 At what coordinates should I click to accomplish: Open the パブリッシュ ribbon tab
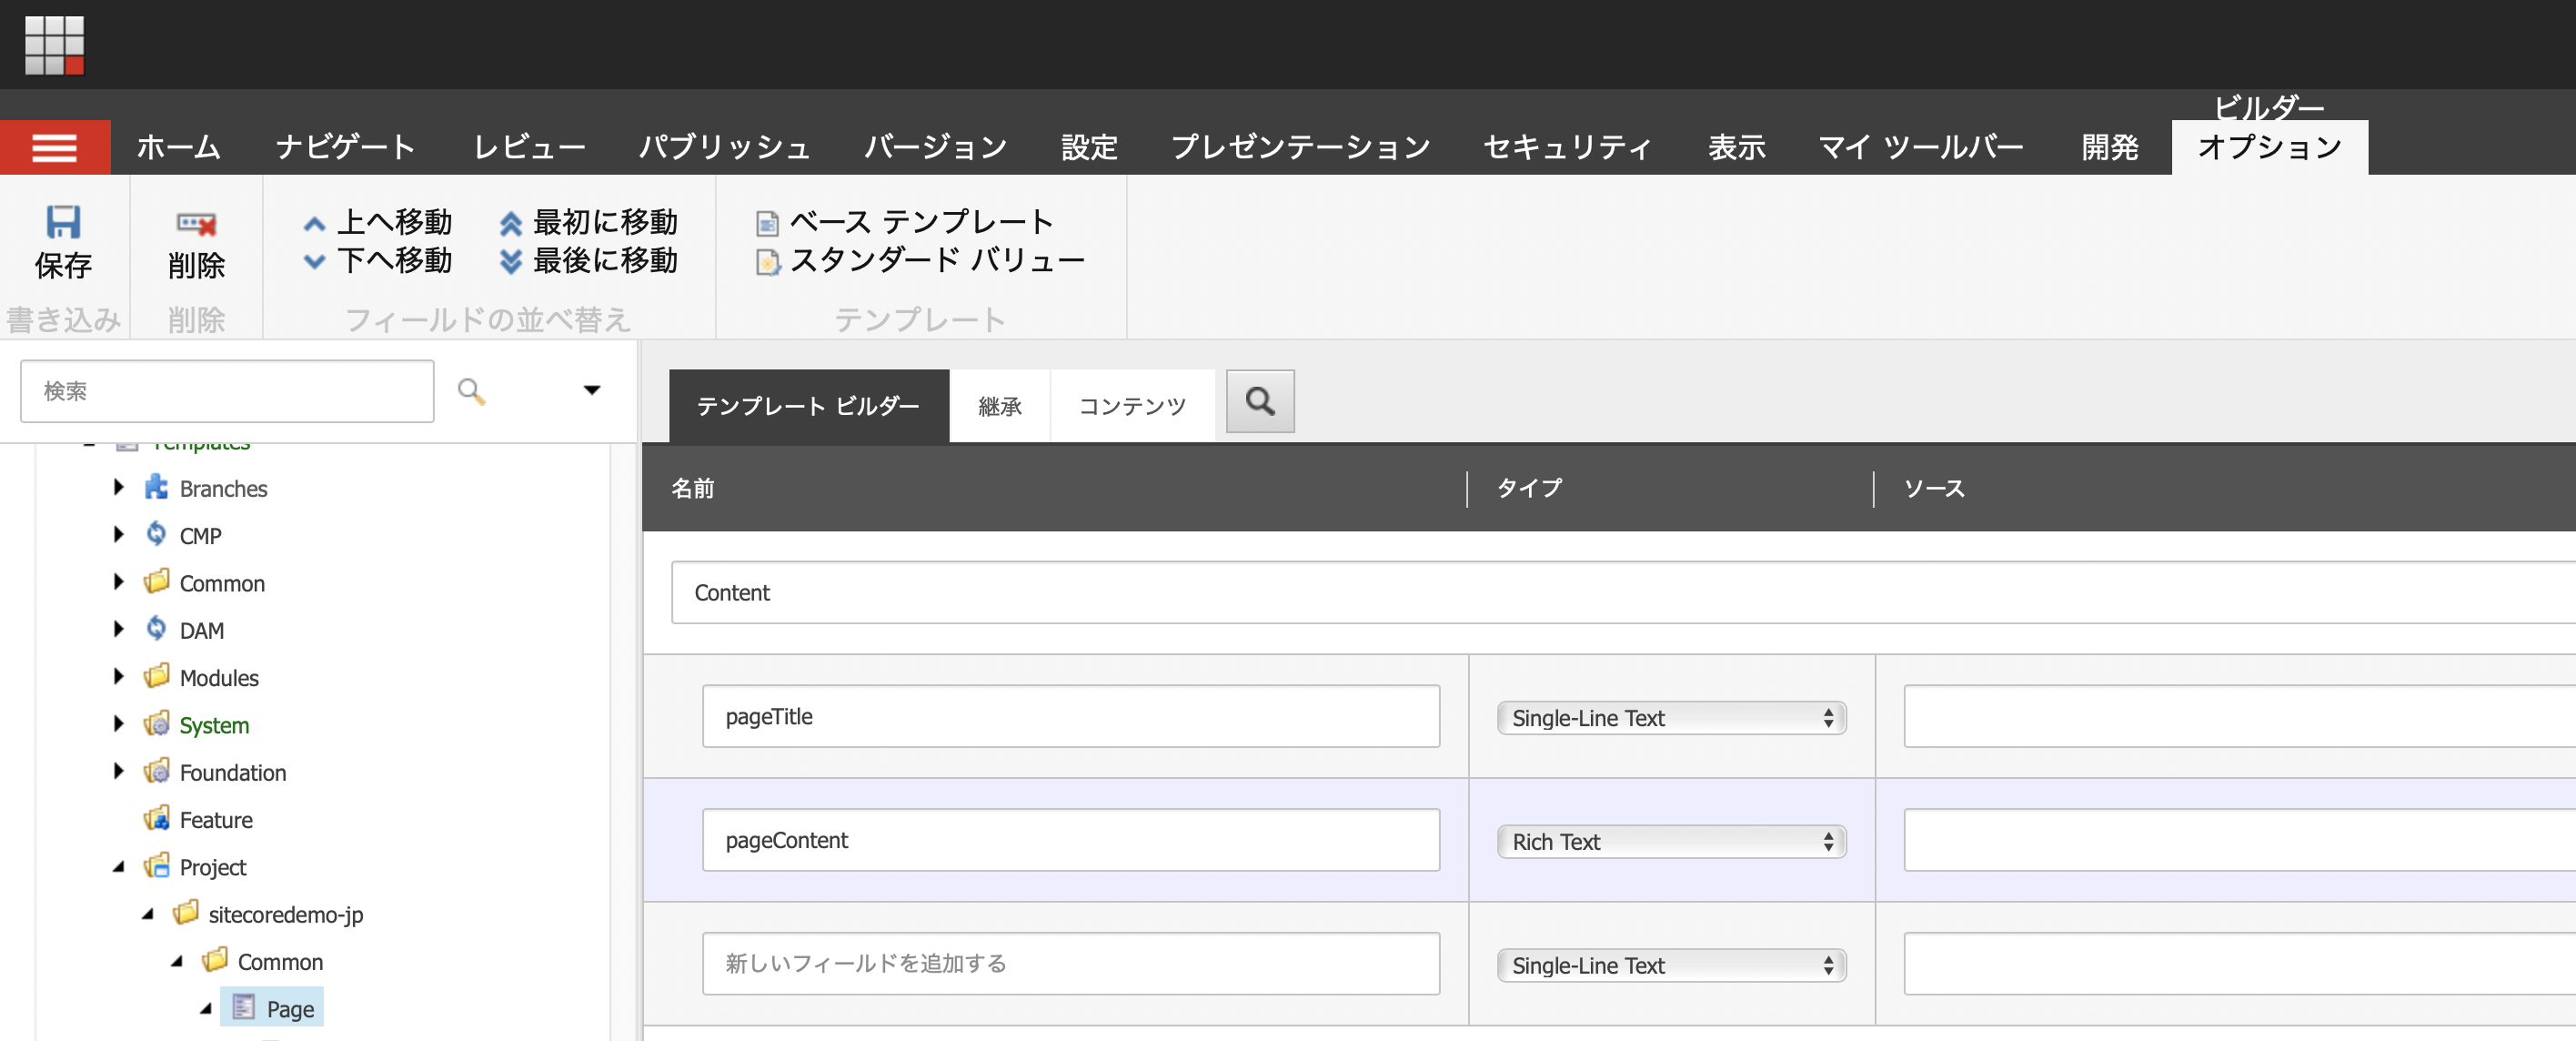click(725, 148)
